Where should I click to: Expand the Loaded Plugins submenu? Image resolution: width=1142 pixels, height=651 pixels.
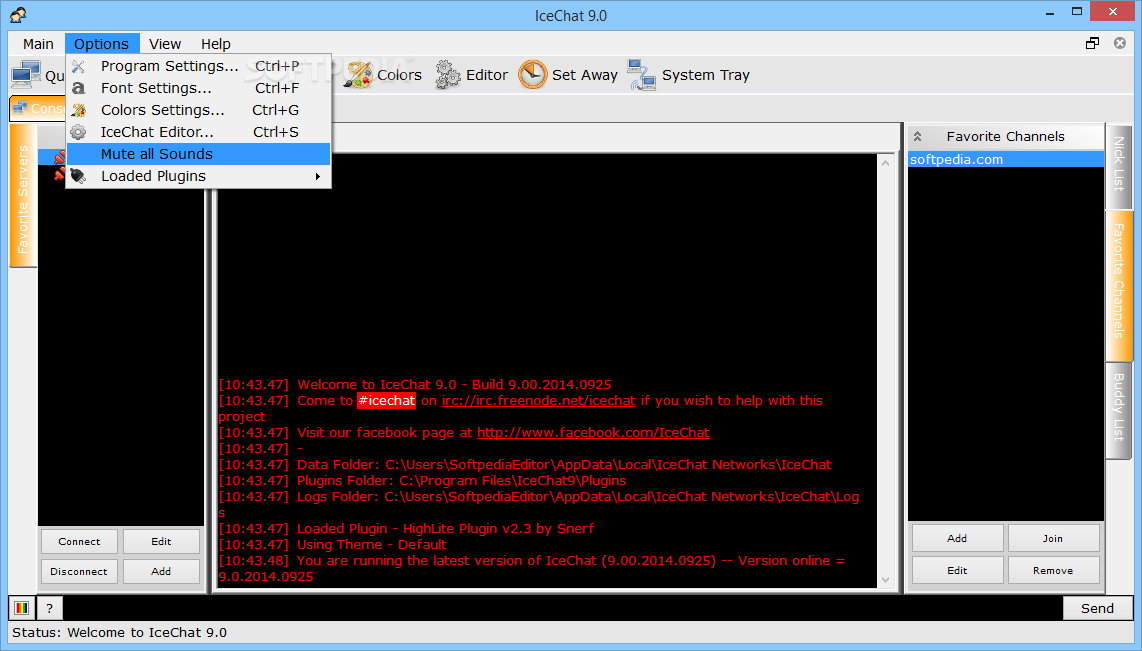click(x=198, y=176)
